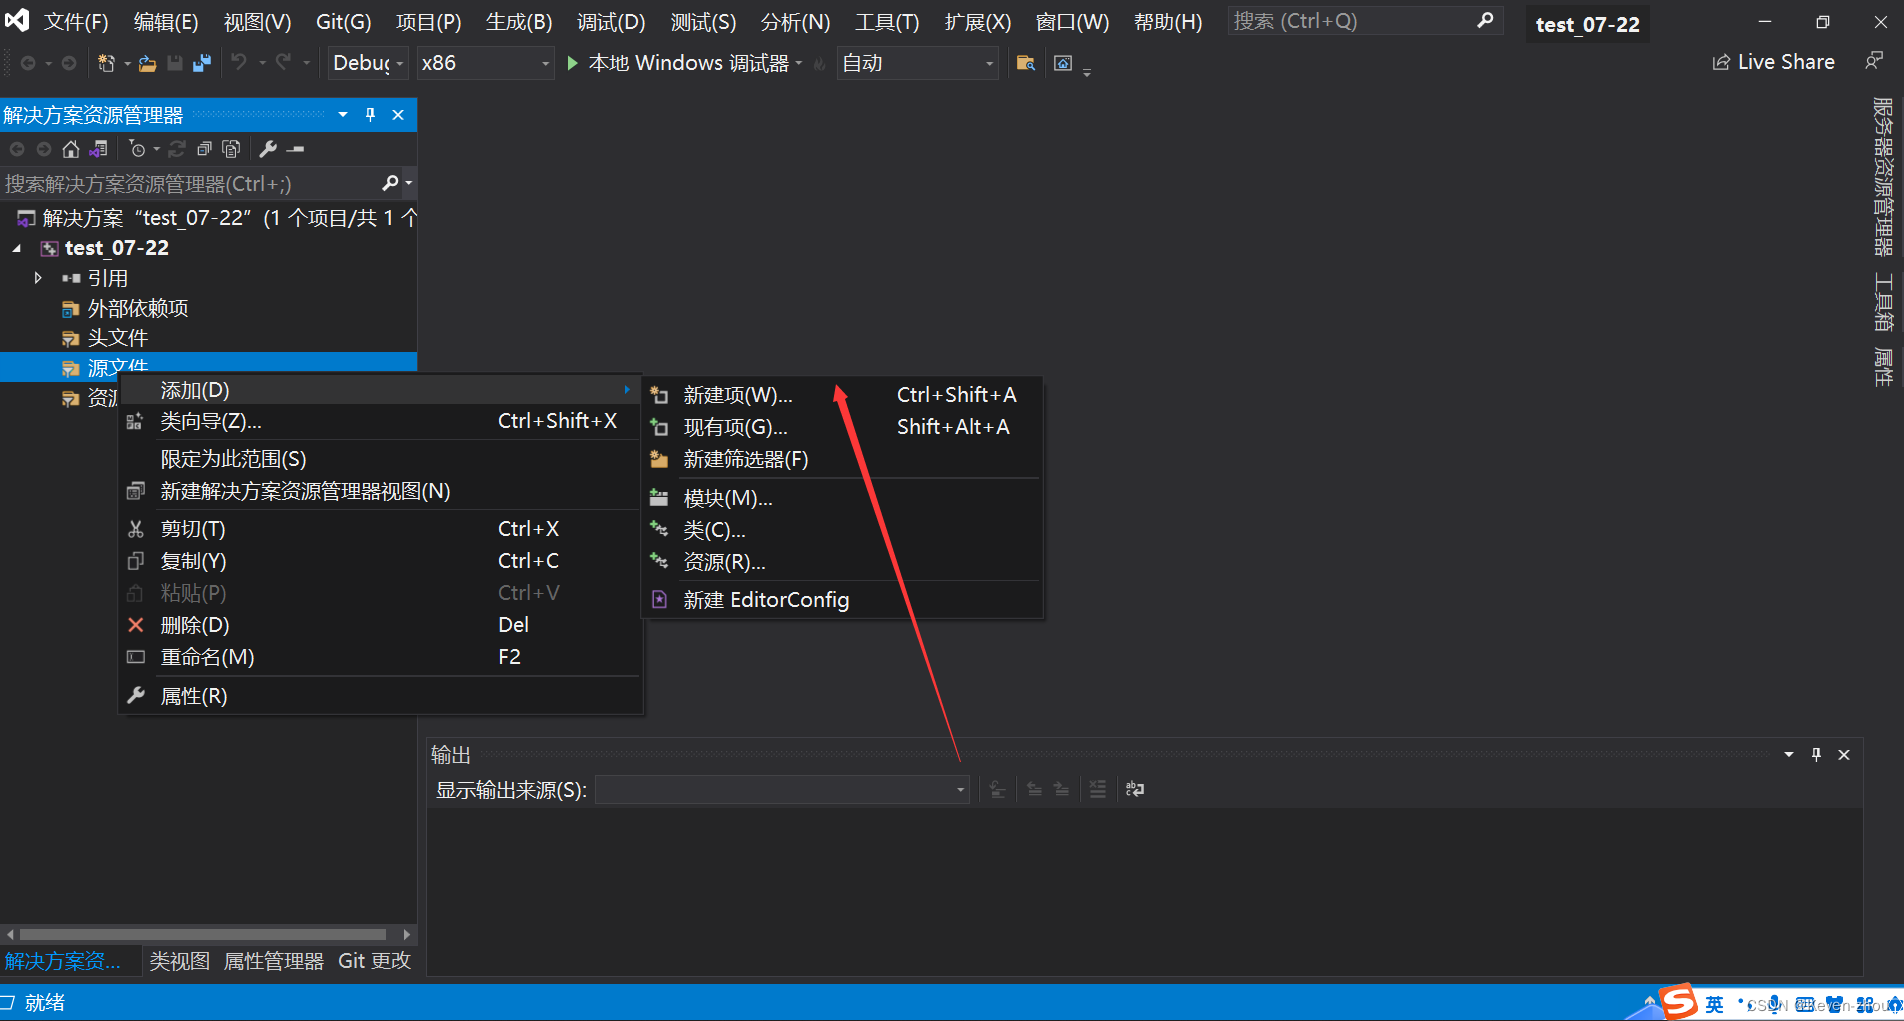This screenshot has width=1904, height=1021.
Task: Open the 文件(F) menu
Action: pos(76,22)
